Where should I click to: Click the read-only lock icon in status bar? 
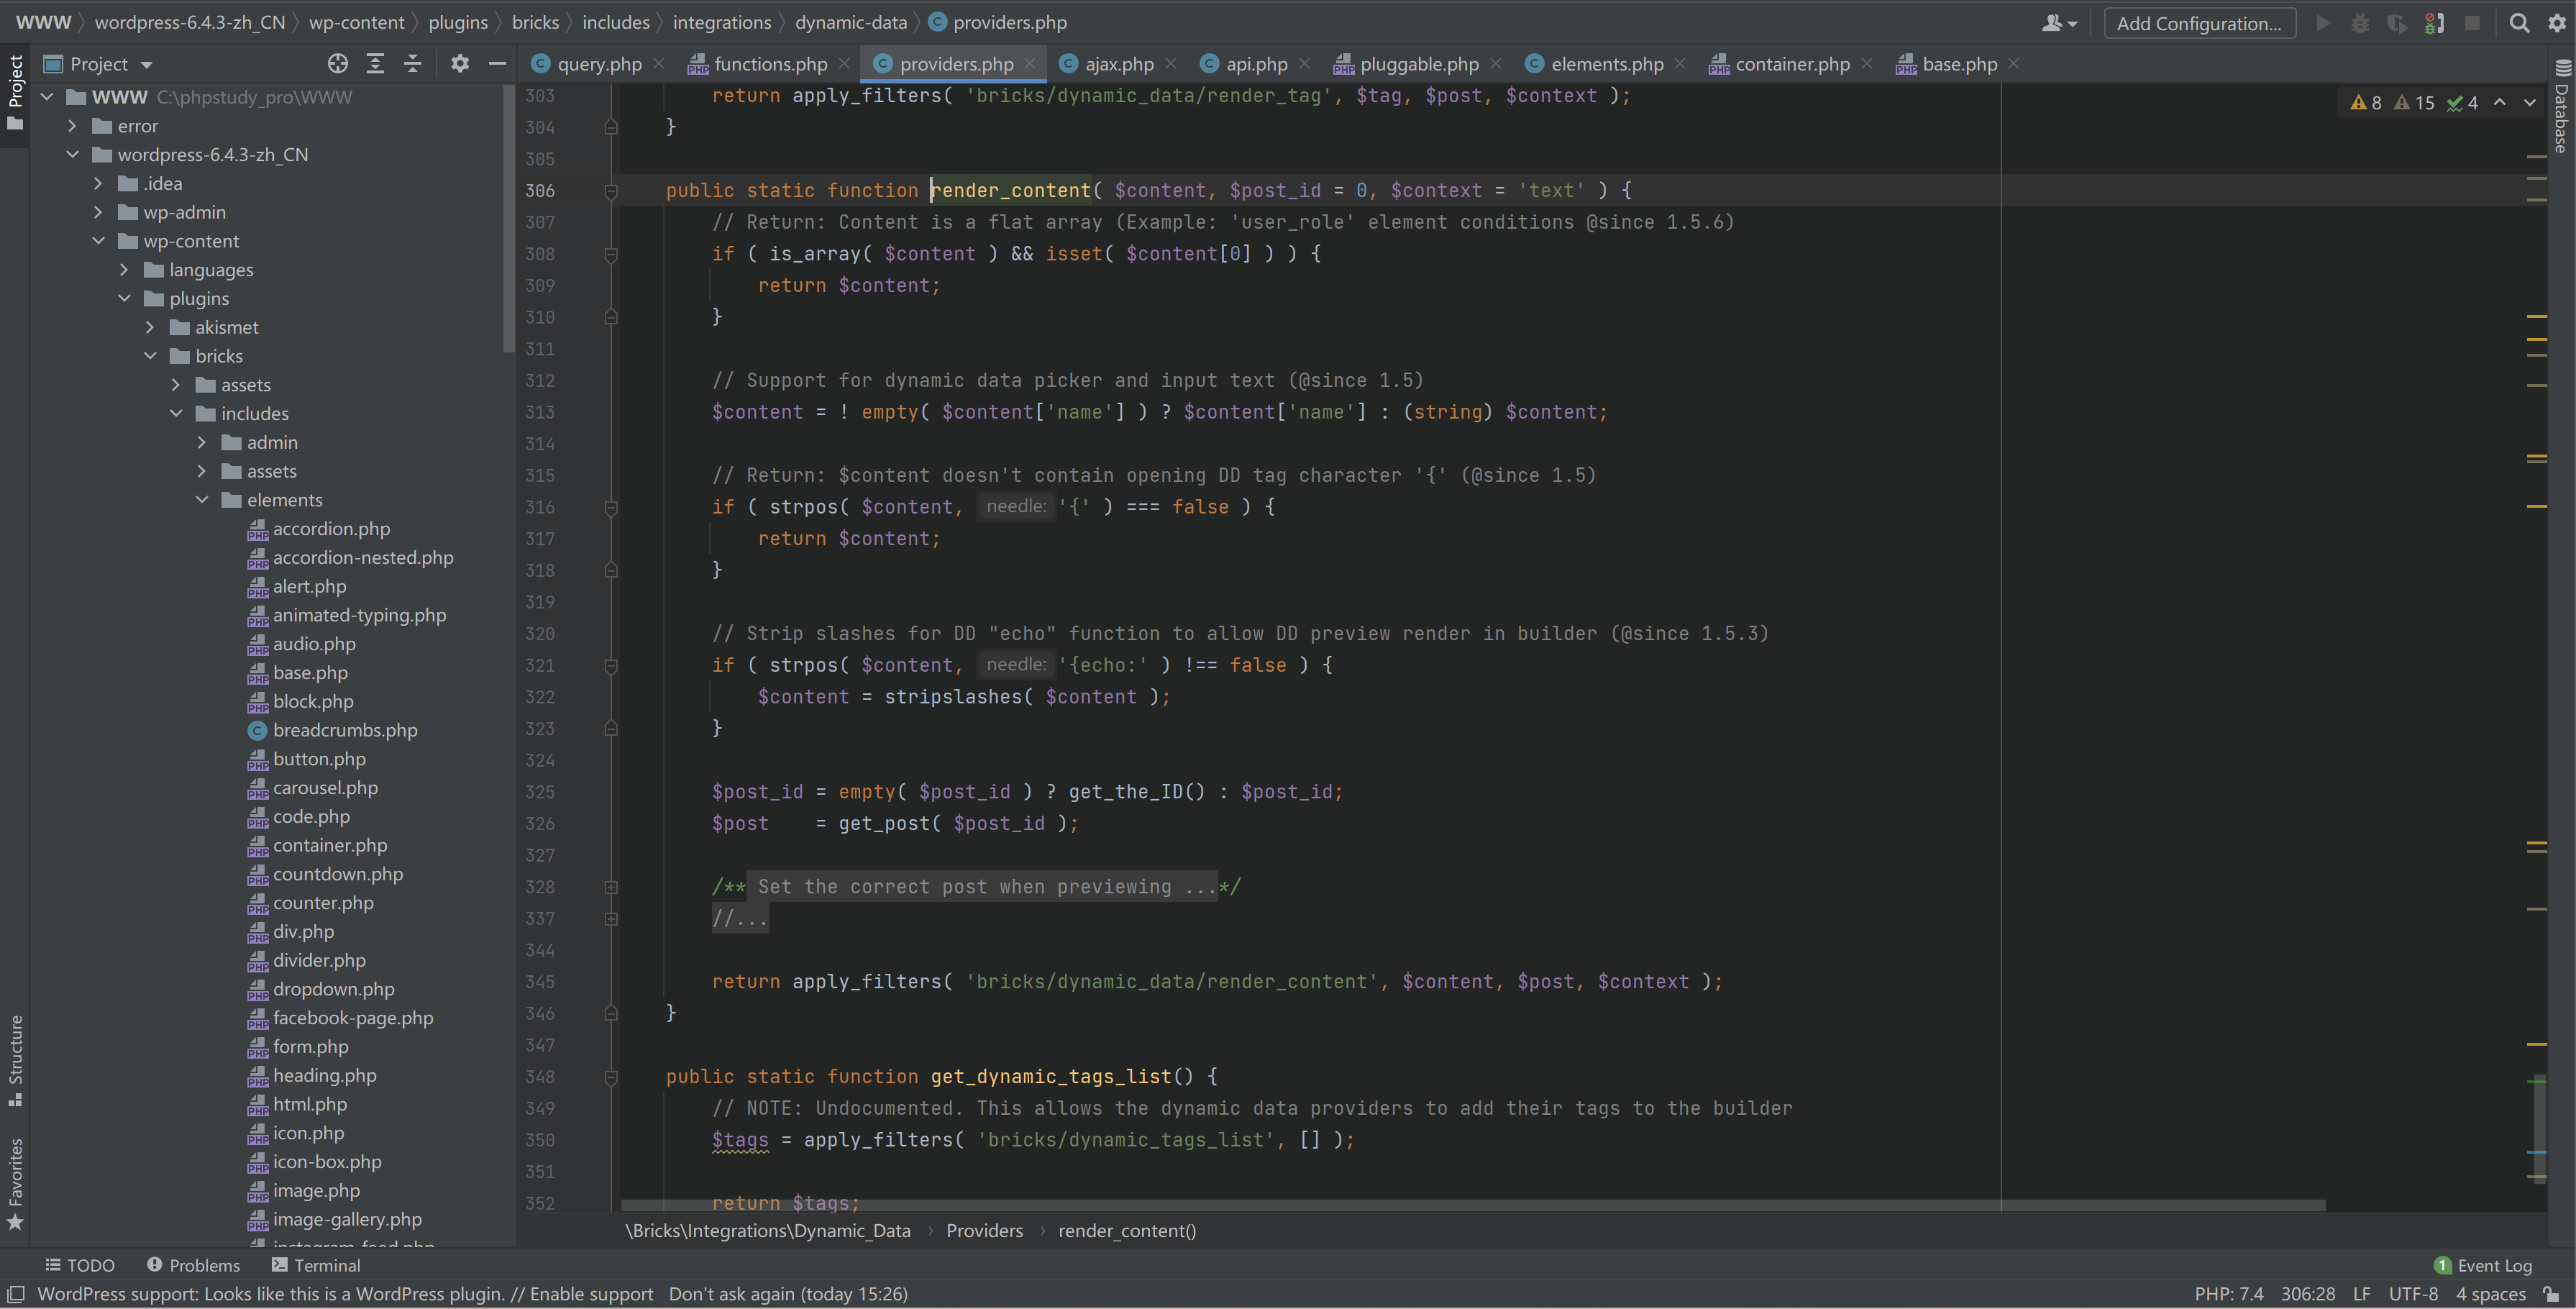coord(2551,1294)
